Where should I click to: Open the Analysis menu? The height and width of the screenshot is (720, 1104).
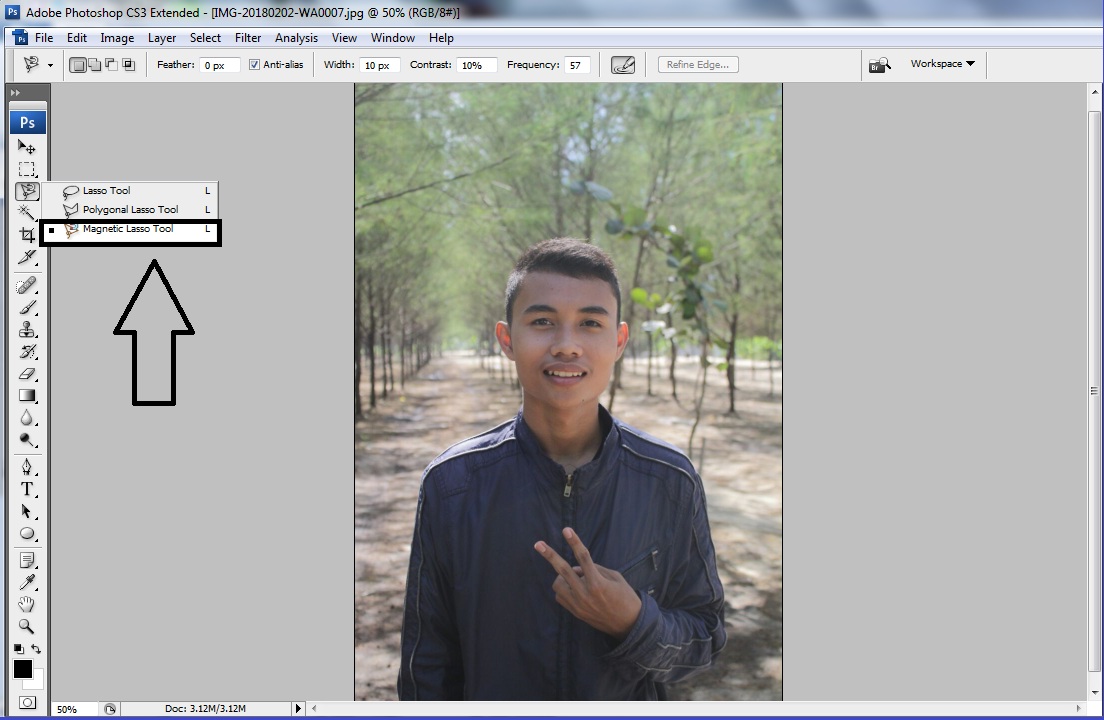[296, 38]
